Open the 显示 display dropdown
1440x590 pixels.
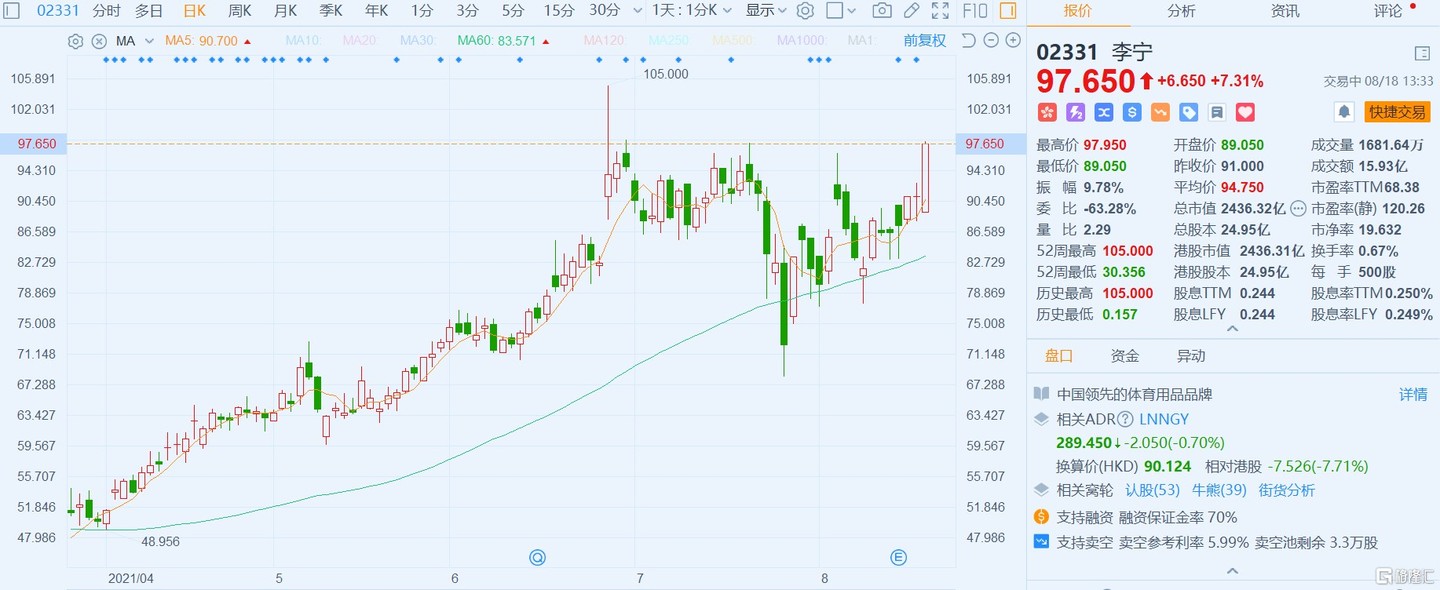pyautogui.click(x=766, y=11)
